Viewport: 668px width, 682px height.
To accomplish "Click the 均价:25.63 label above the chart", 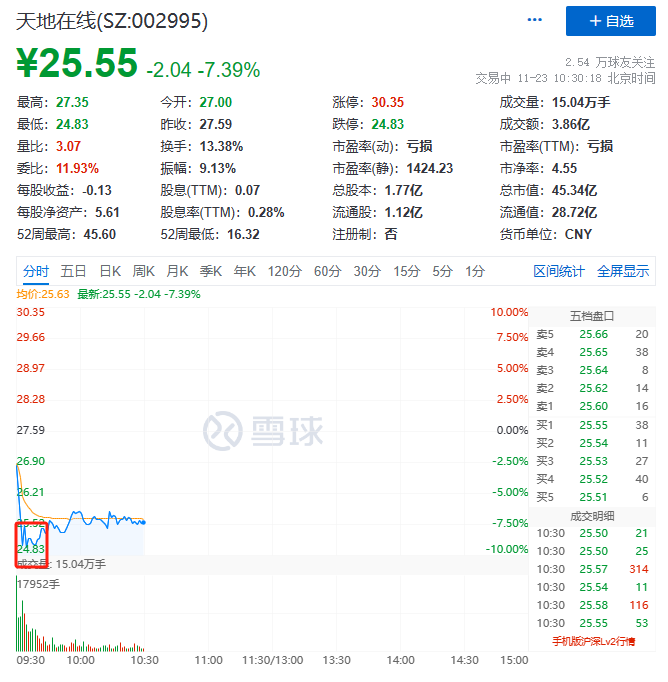I will [43, 294].
